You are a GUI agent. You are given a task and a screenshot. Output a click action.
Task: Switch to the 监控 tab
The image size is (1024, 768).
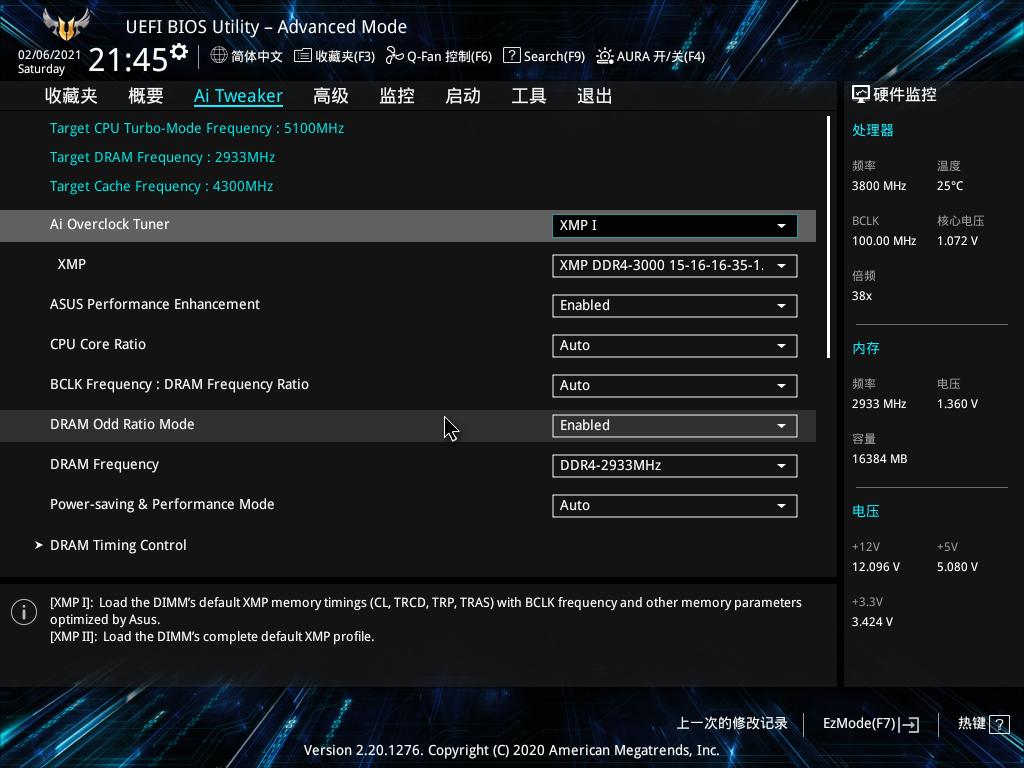click(397, 96)
